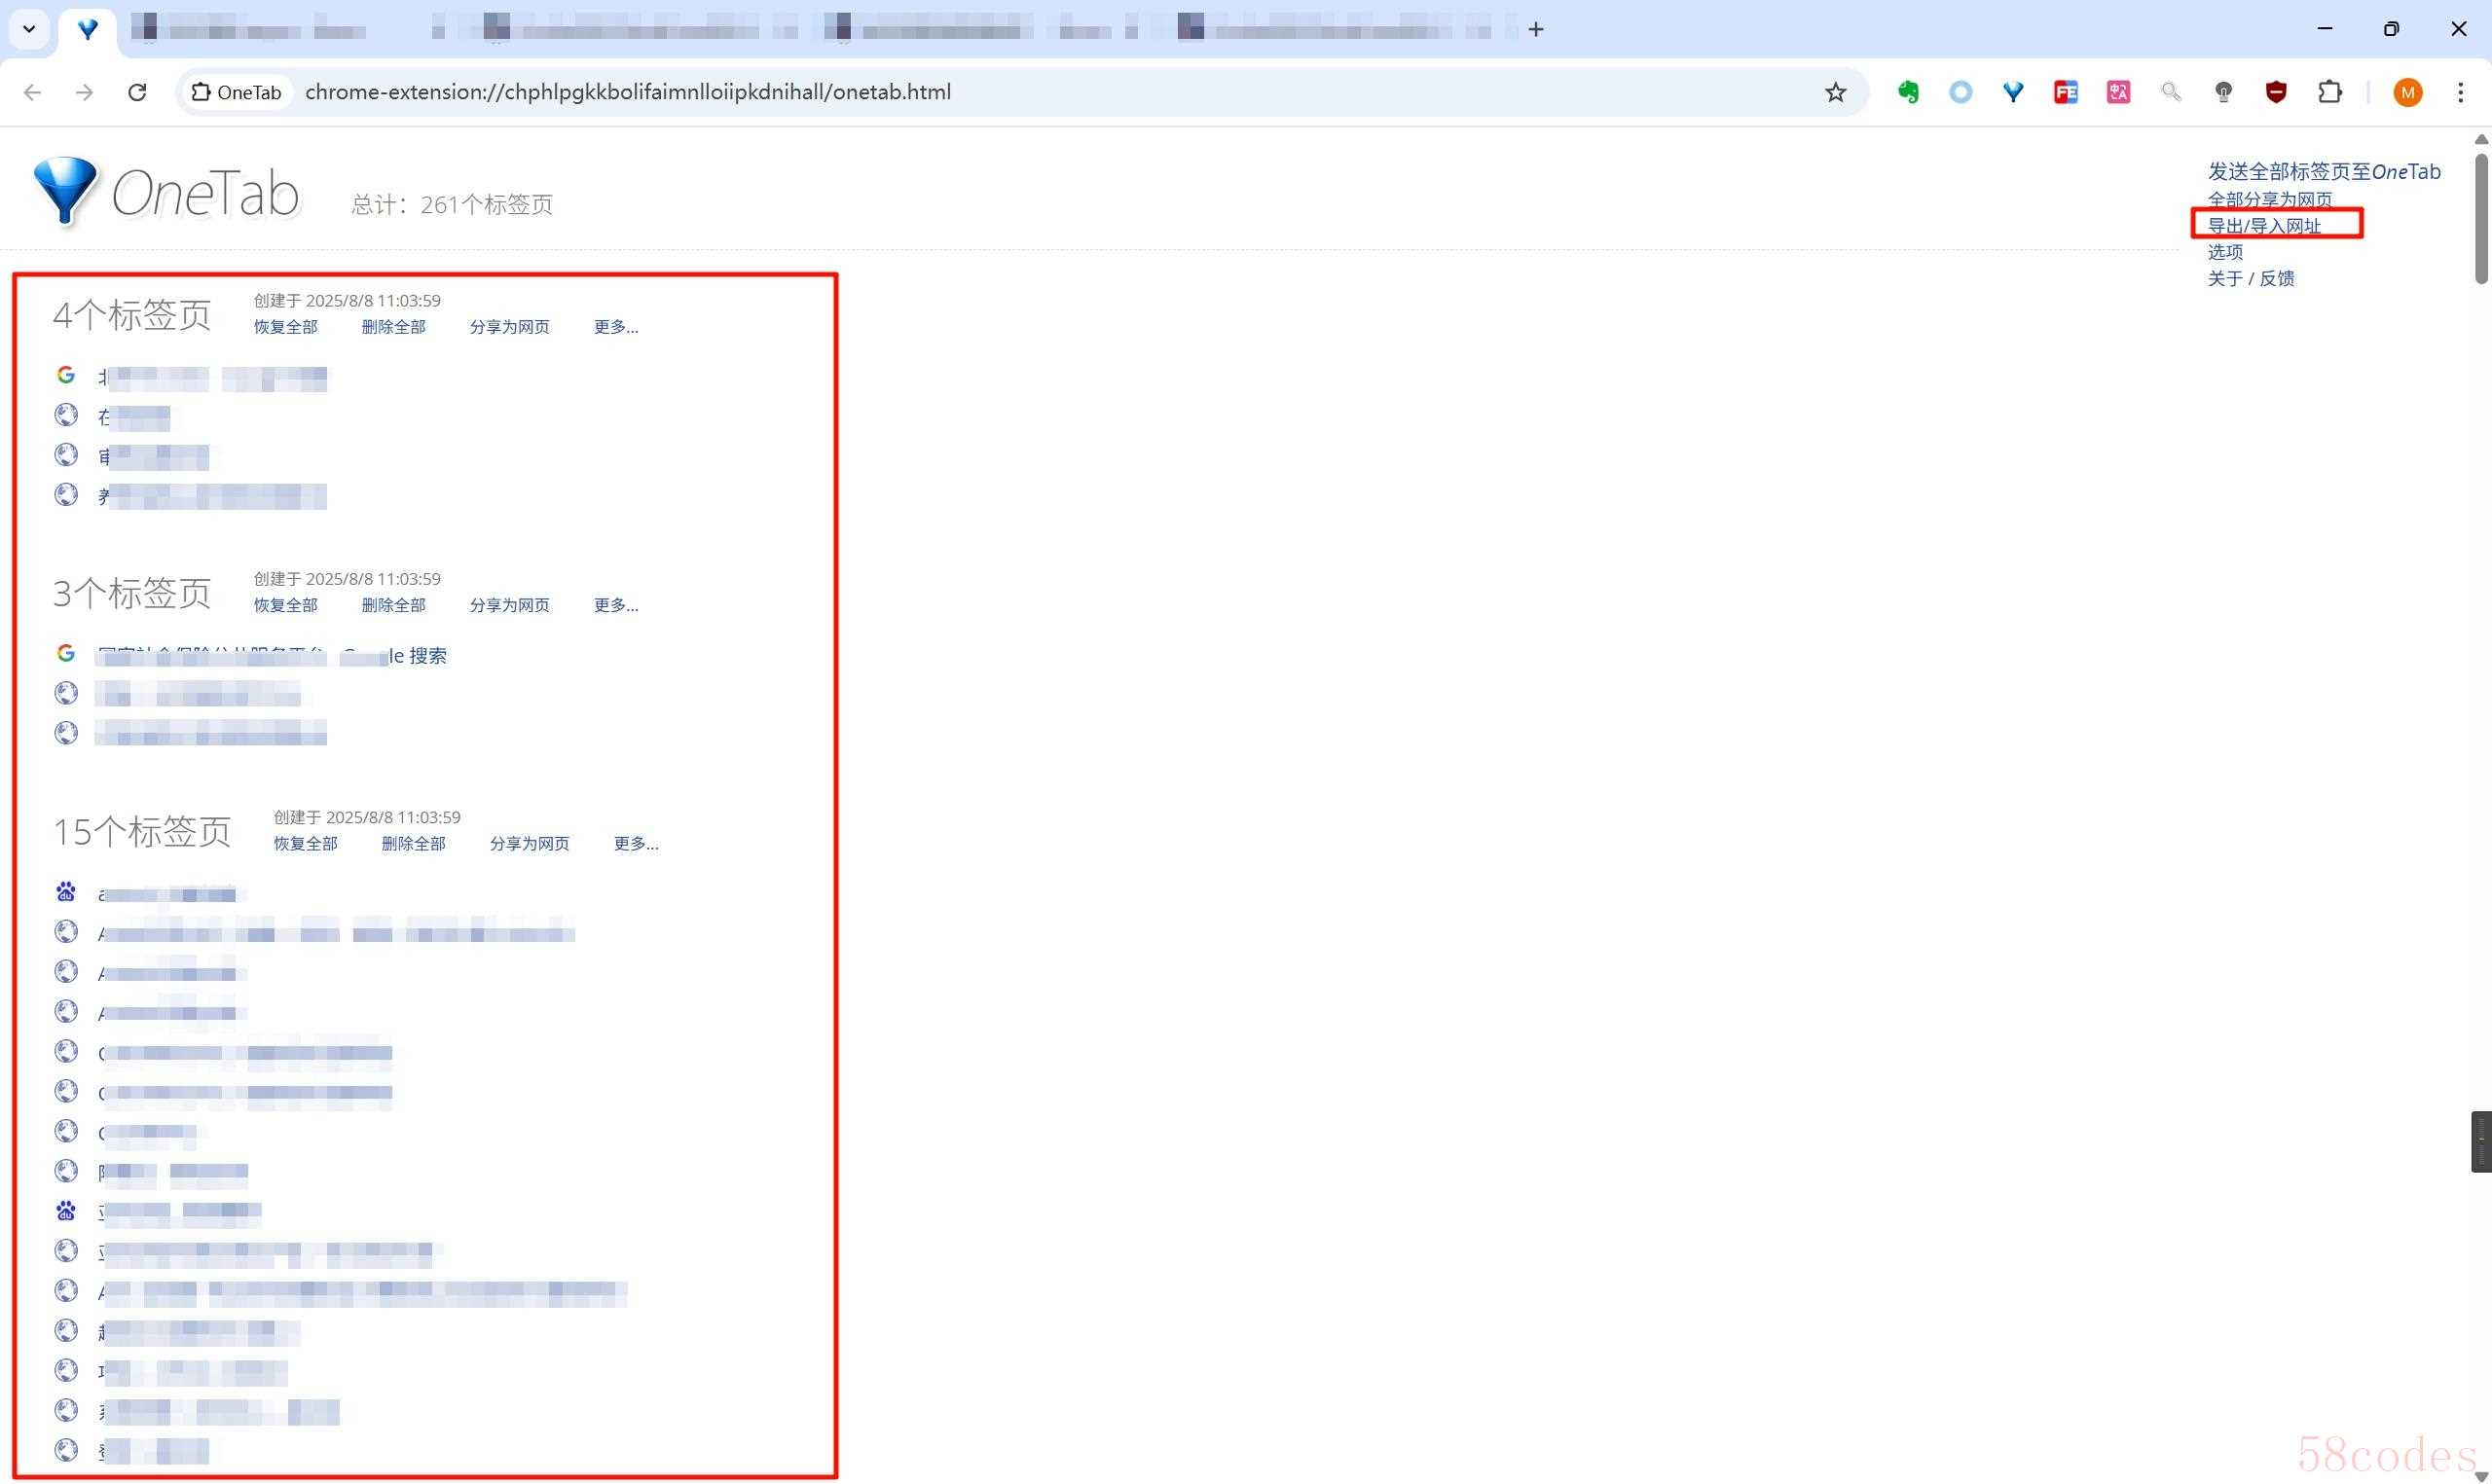Click the pink translate extension icon

click(x=2118, y=92)
